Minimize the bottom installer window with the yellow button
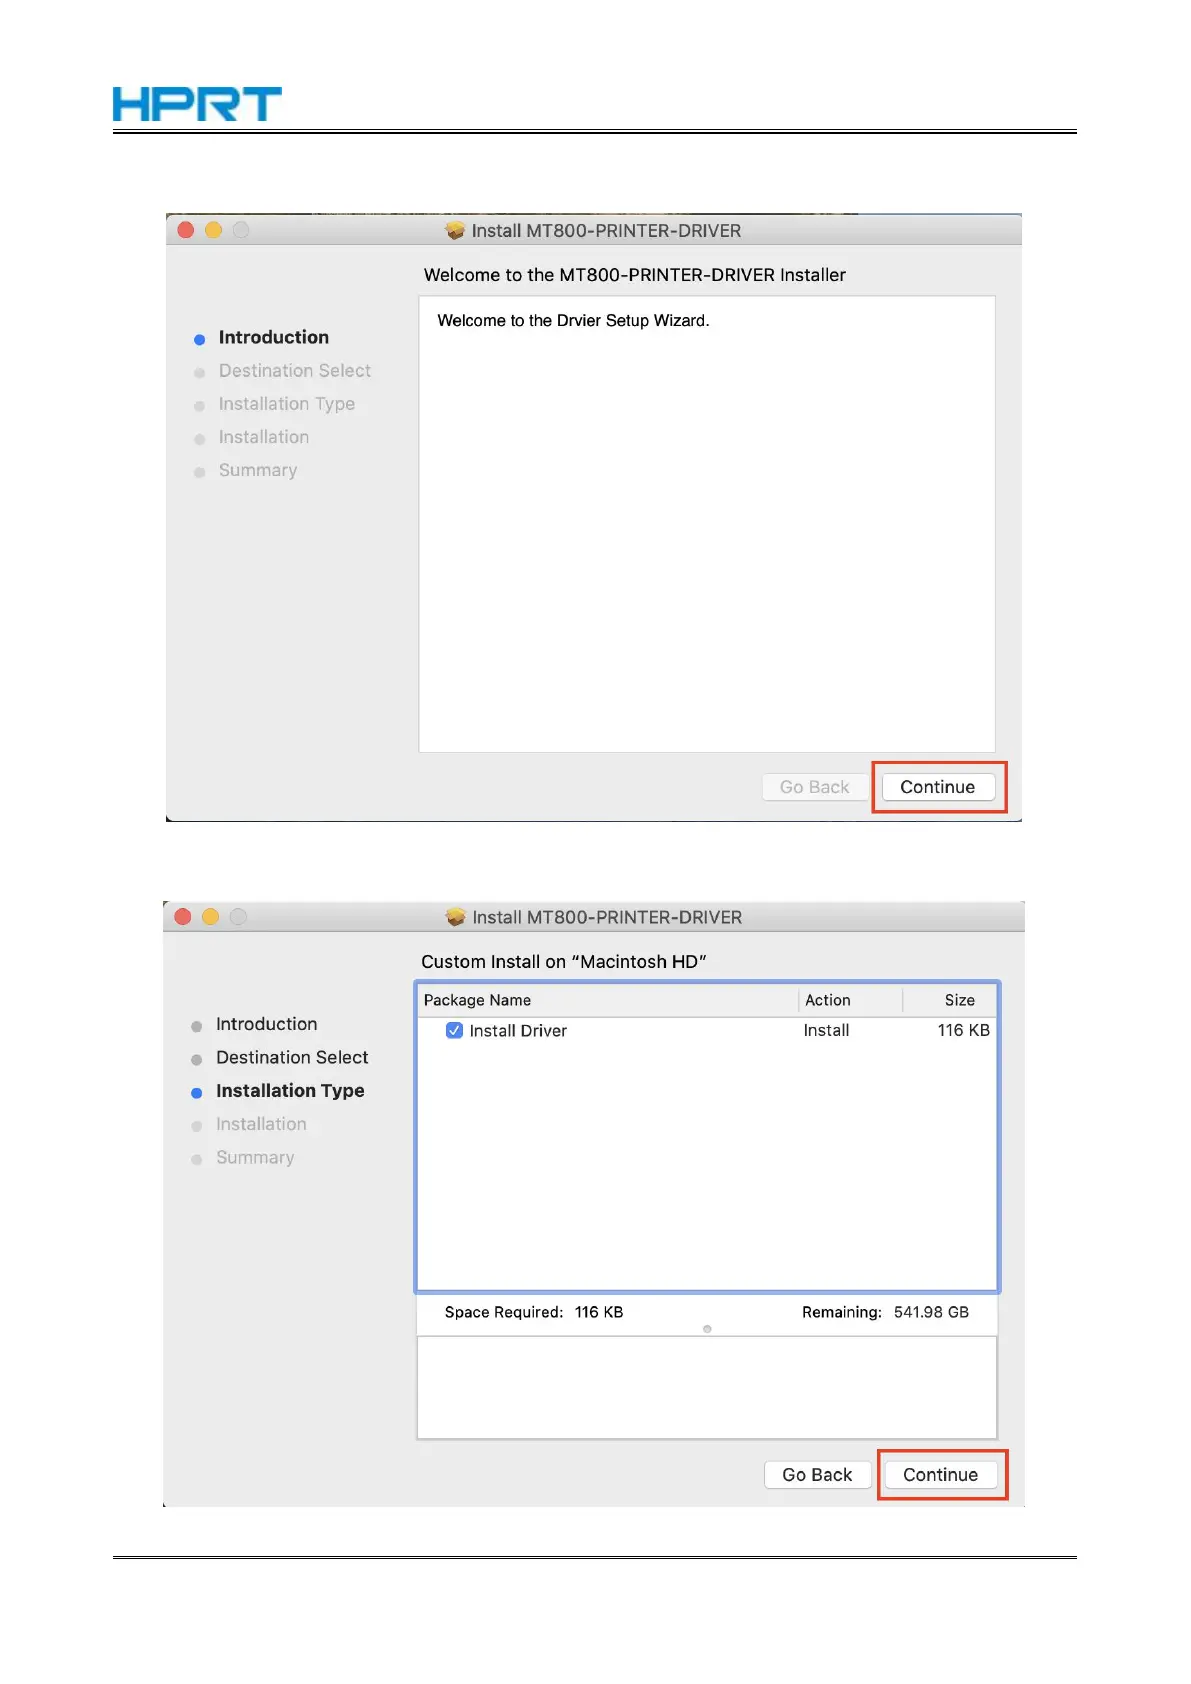This screenshot has width=1191, height=1684. pyautogui.click(x=210, y=917)
